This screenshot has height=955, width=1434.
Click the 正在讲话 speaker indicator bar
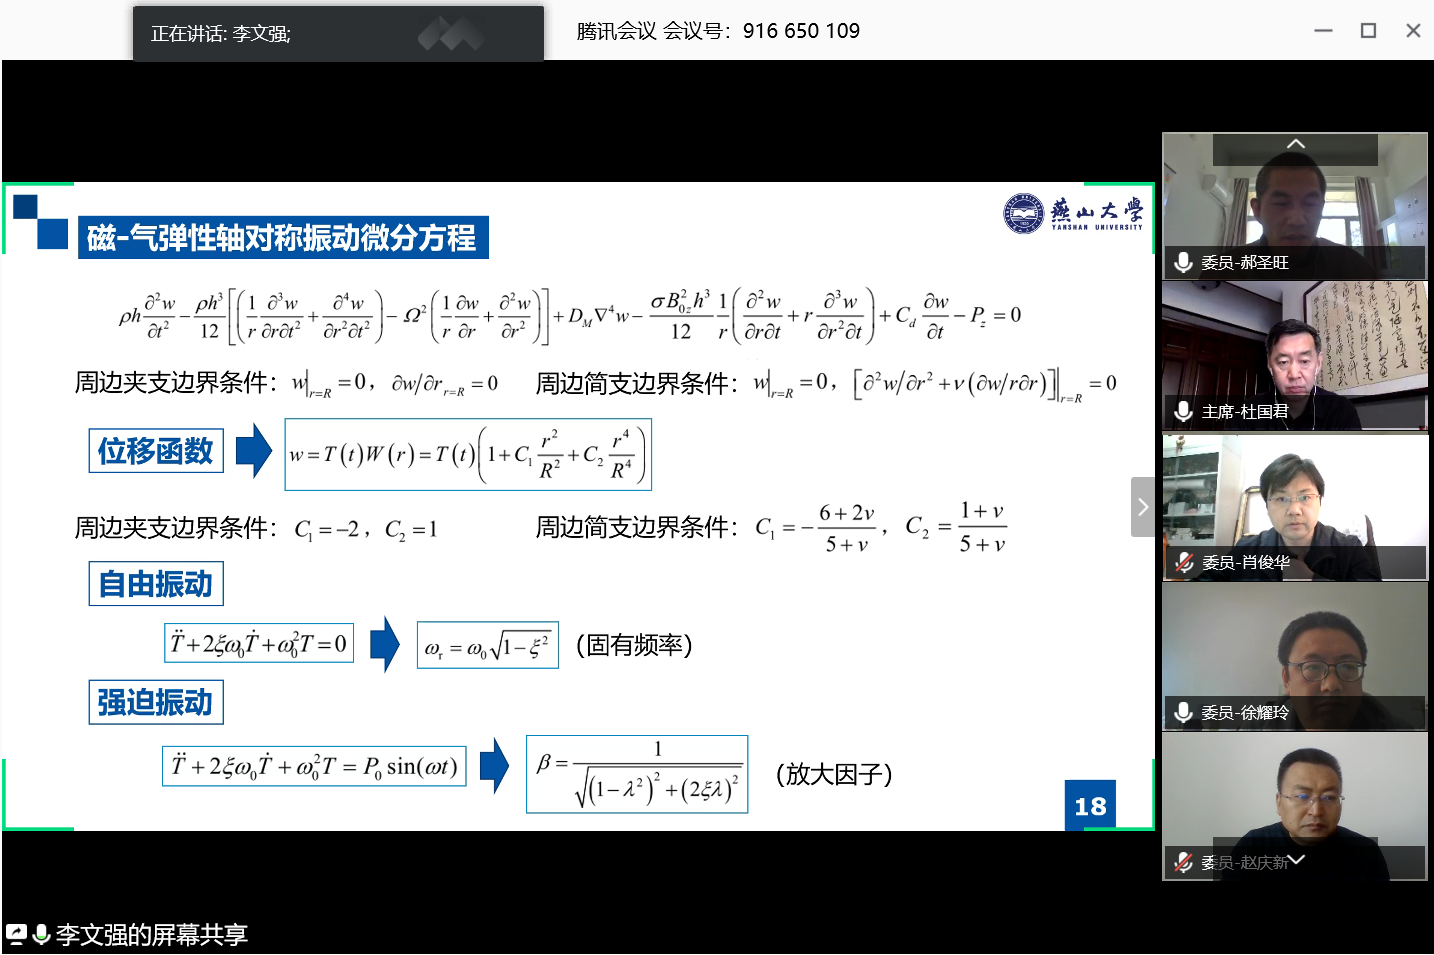pos(338,34)
